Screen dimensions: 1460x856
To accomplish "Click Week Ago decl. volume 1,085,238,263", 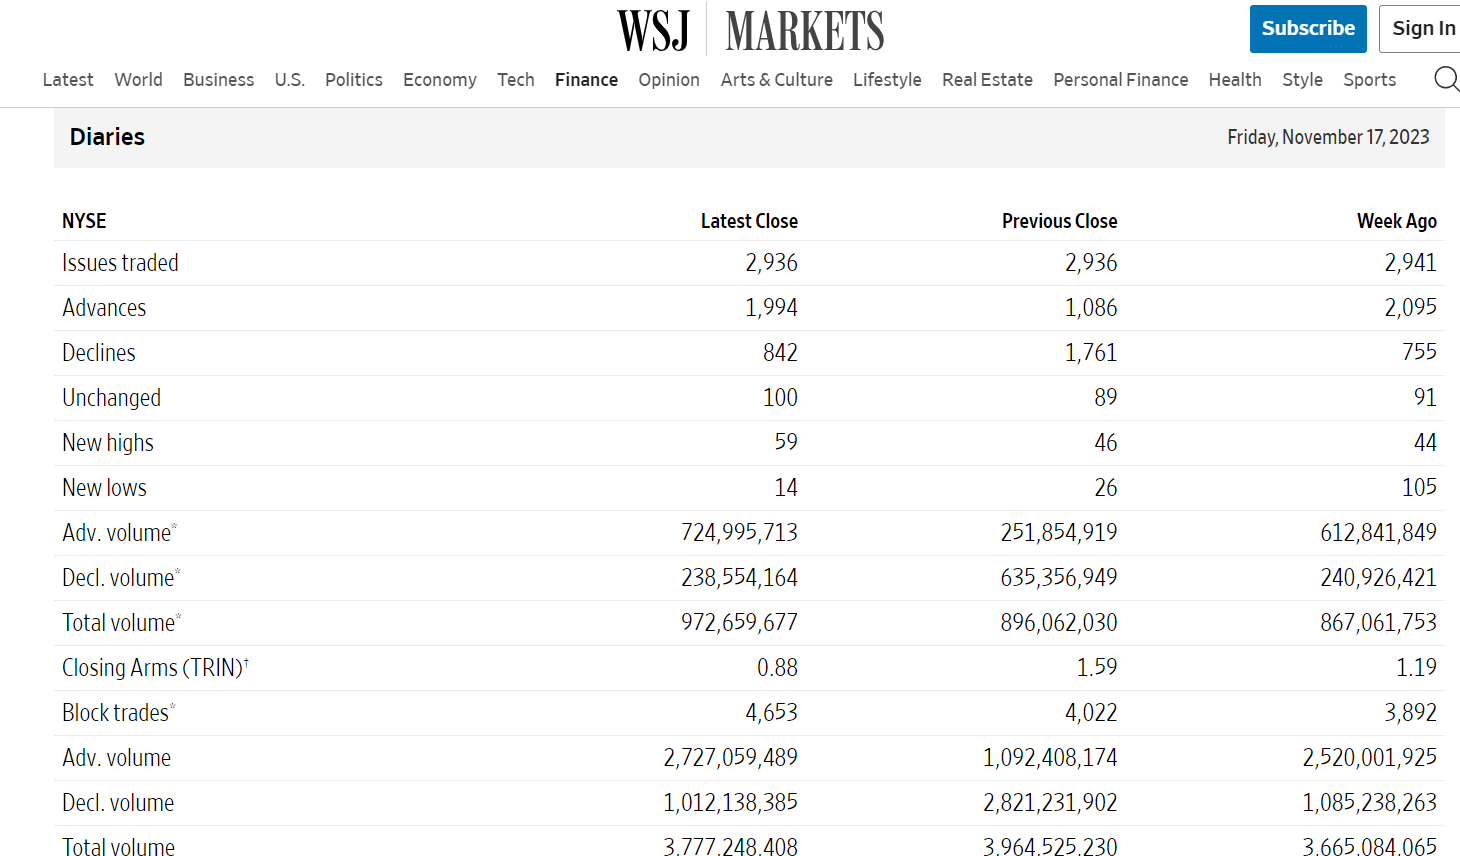I will (x=1369, y=803).
